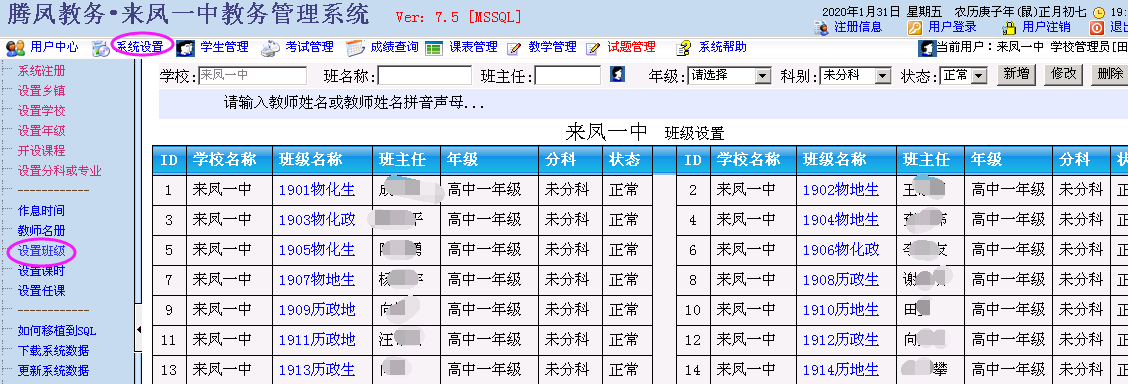Select 开设课程 in the sidebar
The width and height of the screenshot is (1128, 384).
[x=41, y=151]
